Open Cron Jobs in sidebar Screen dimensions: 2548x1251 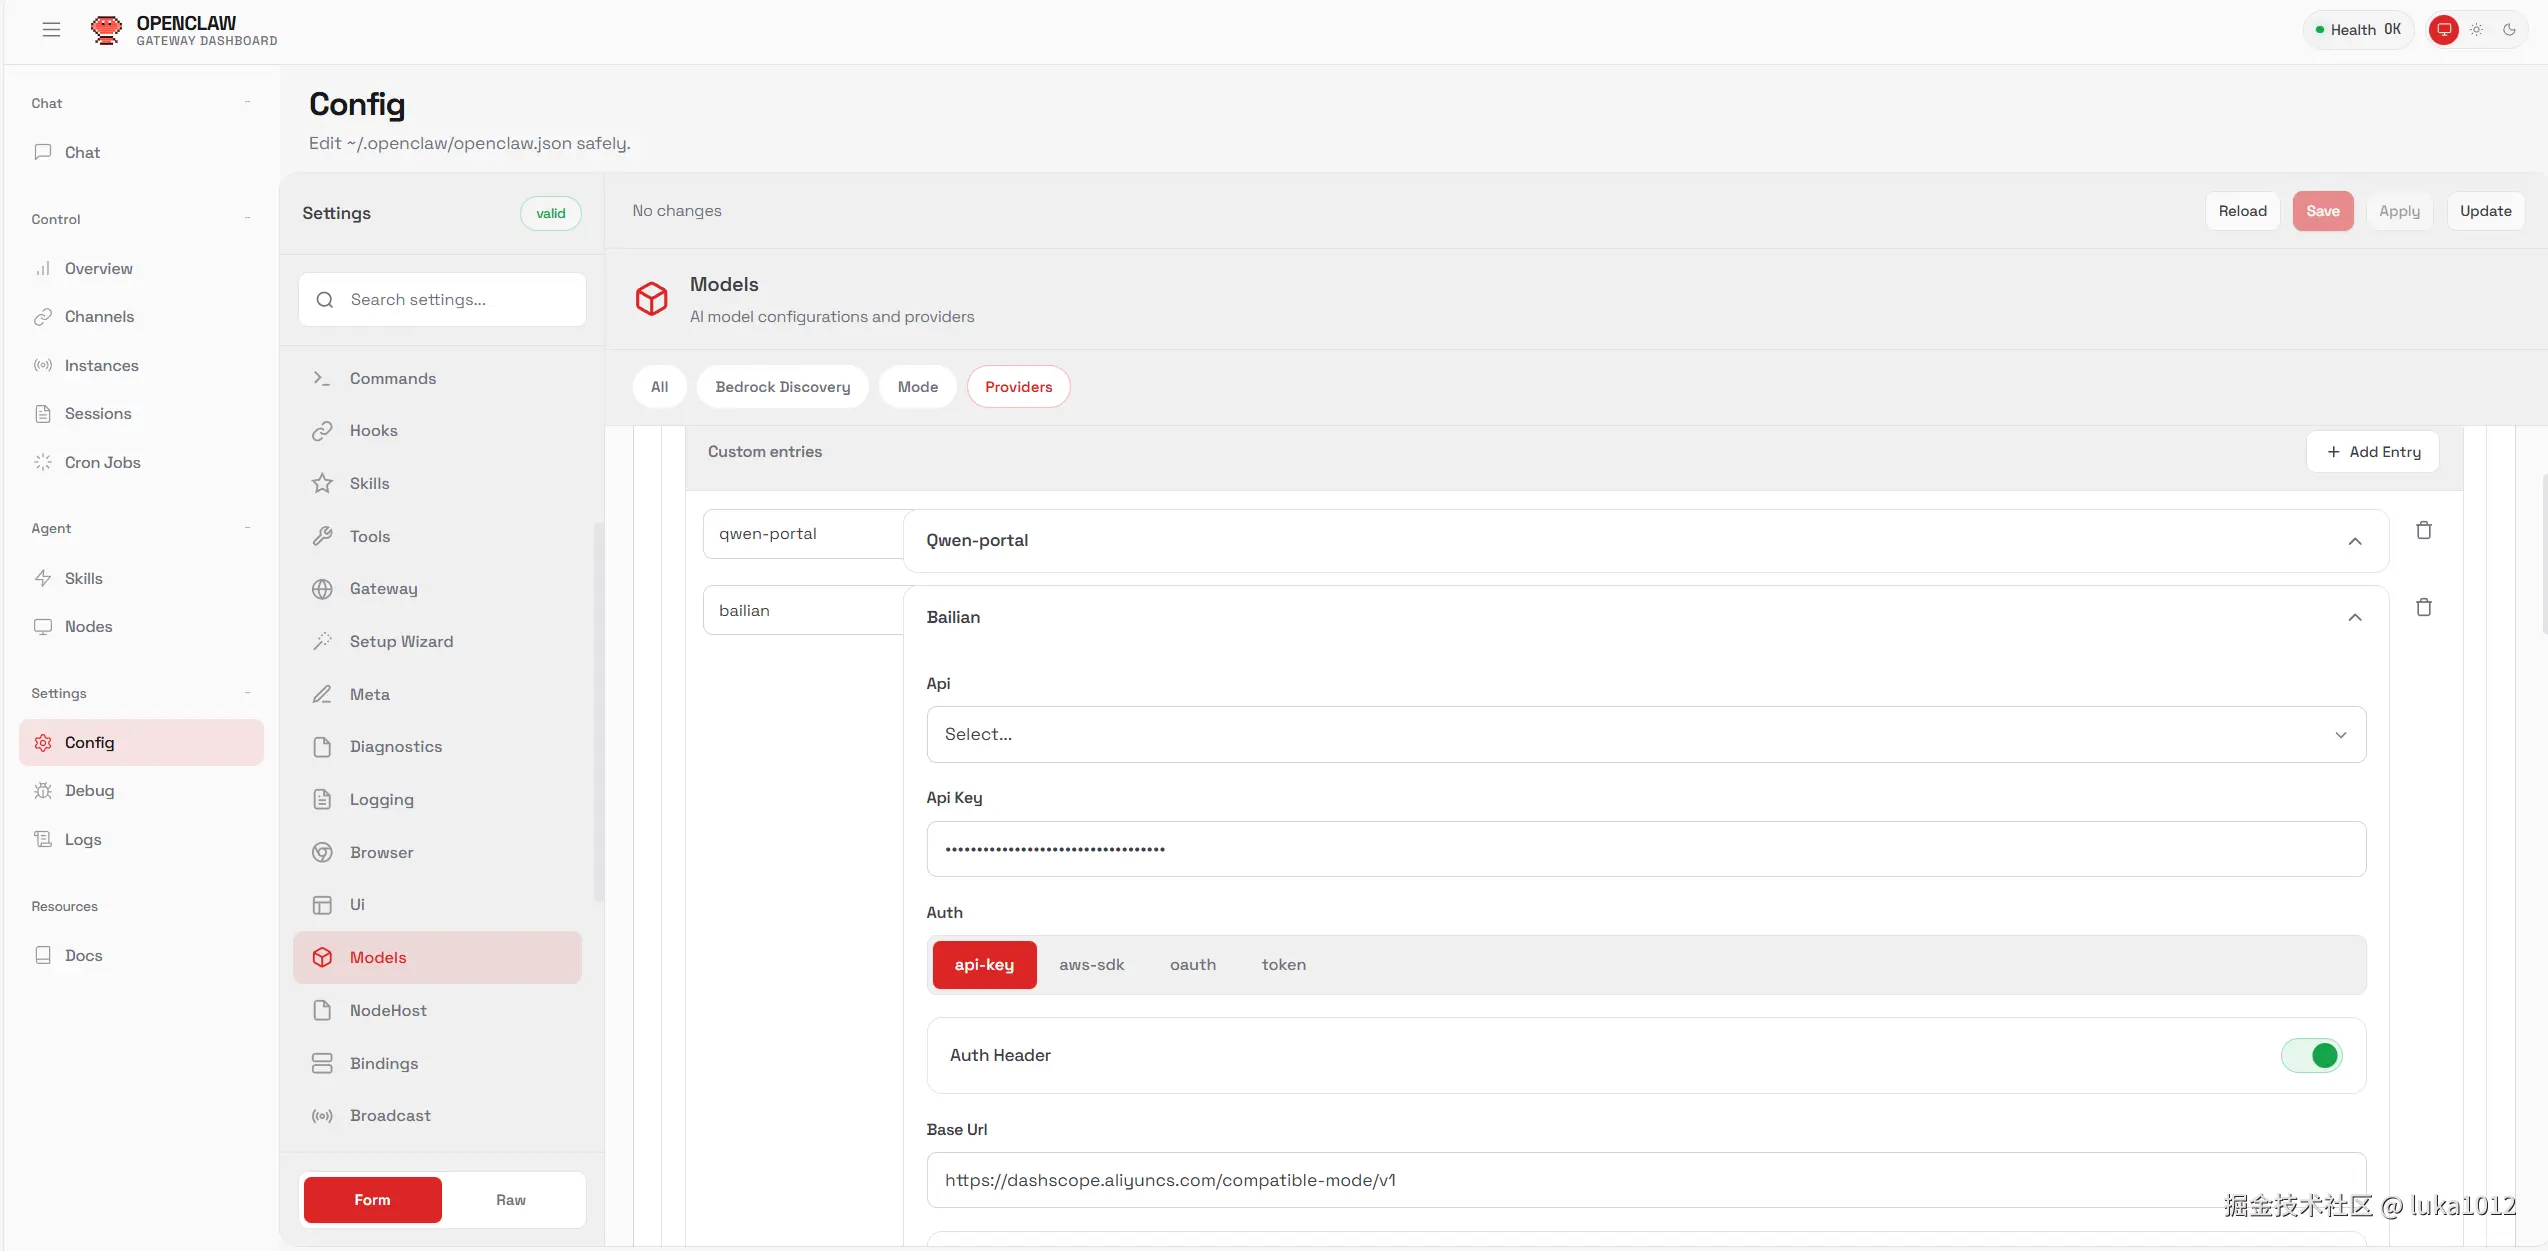coord(102,462)
